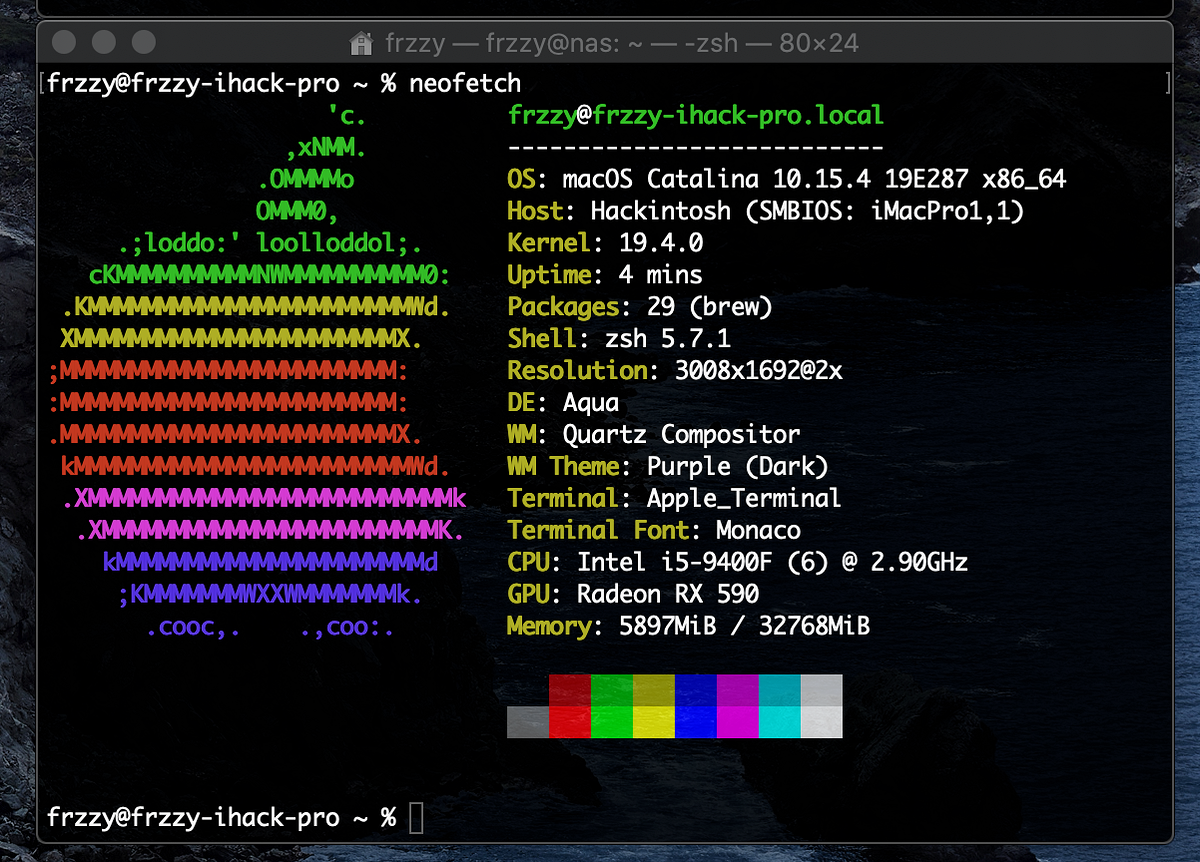
Task: Click the minimize window traffic light button
Action: 103,42
